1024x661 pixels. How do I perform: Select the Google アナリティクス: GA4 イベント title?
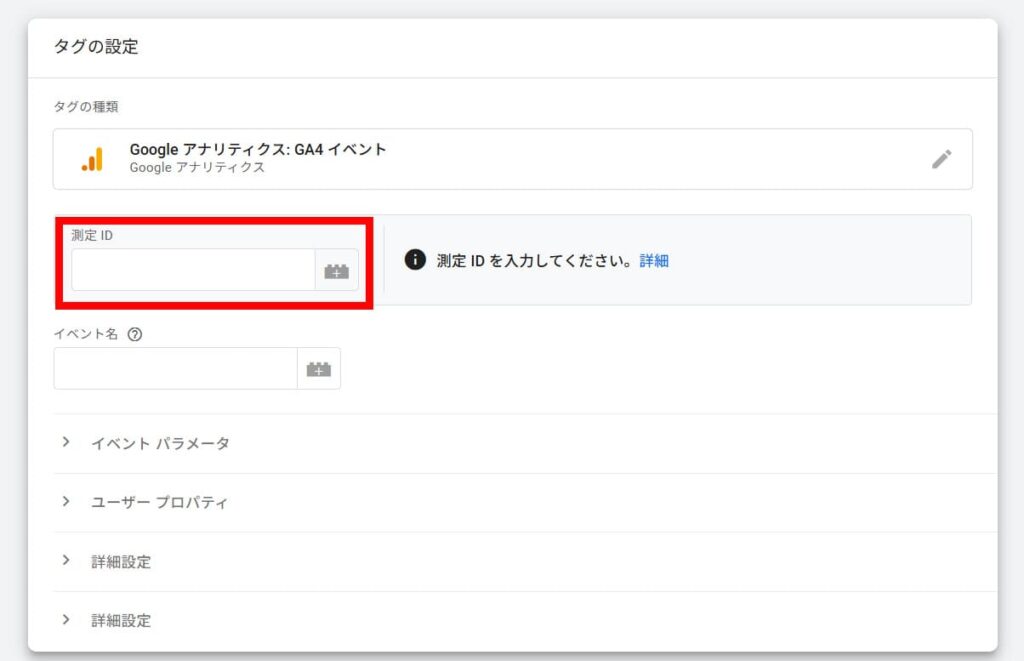258,150
